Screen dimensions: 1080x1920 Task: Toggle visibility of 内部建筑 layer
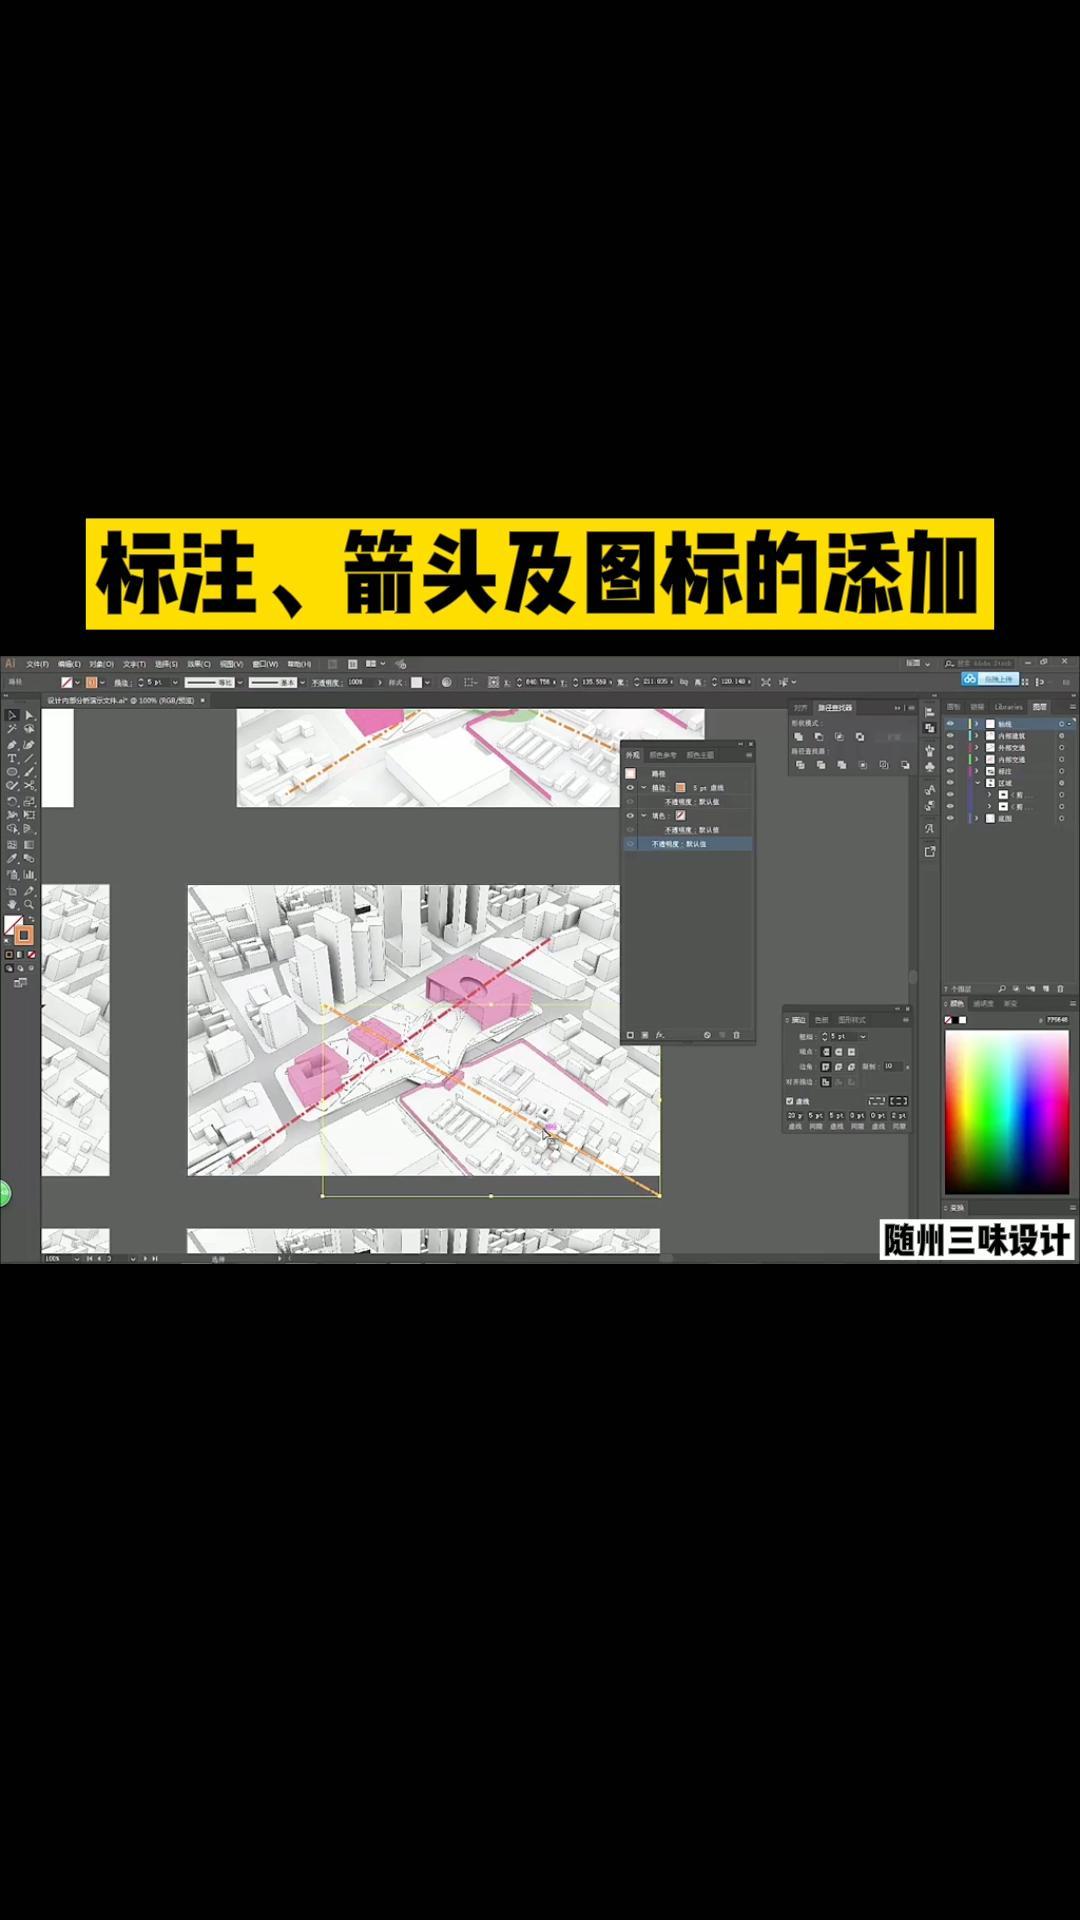click(x=950, y=736)
